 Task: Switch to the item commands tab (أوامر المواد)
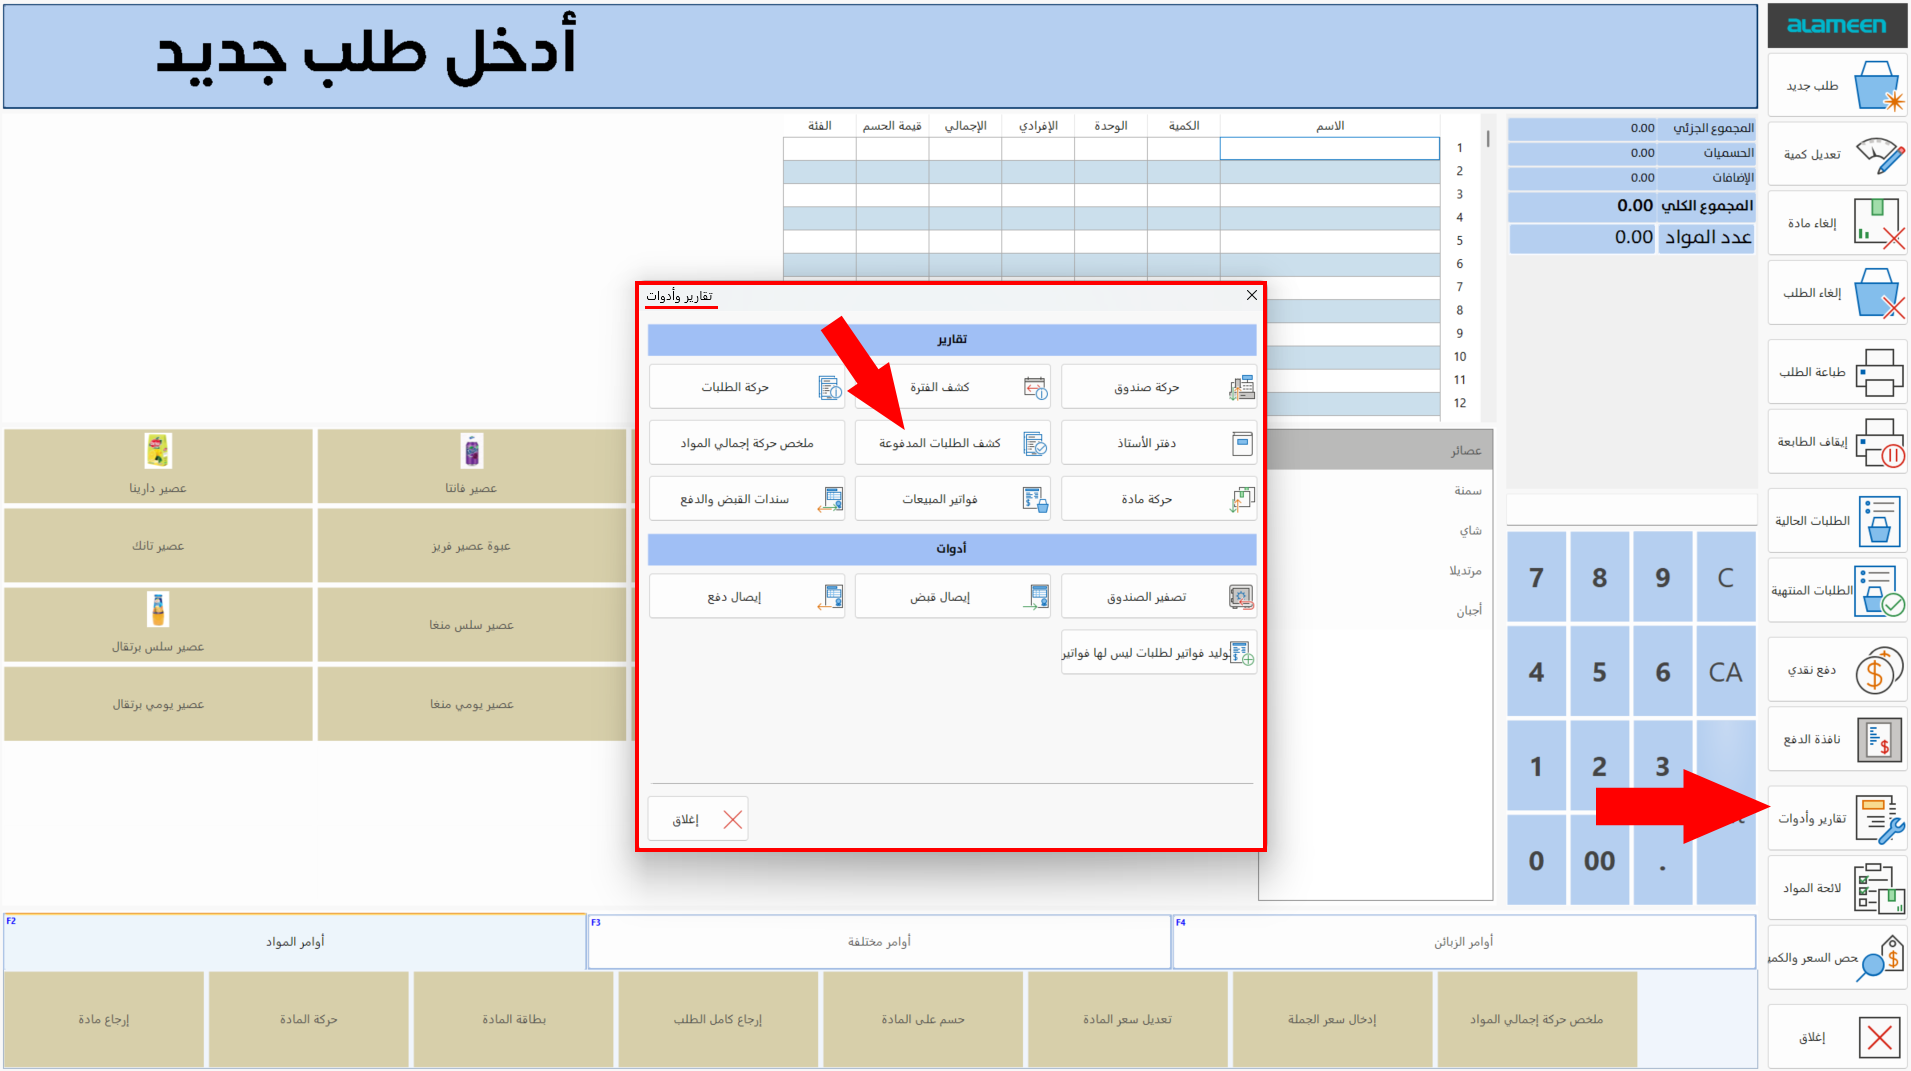[x=295, y=942]
